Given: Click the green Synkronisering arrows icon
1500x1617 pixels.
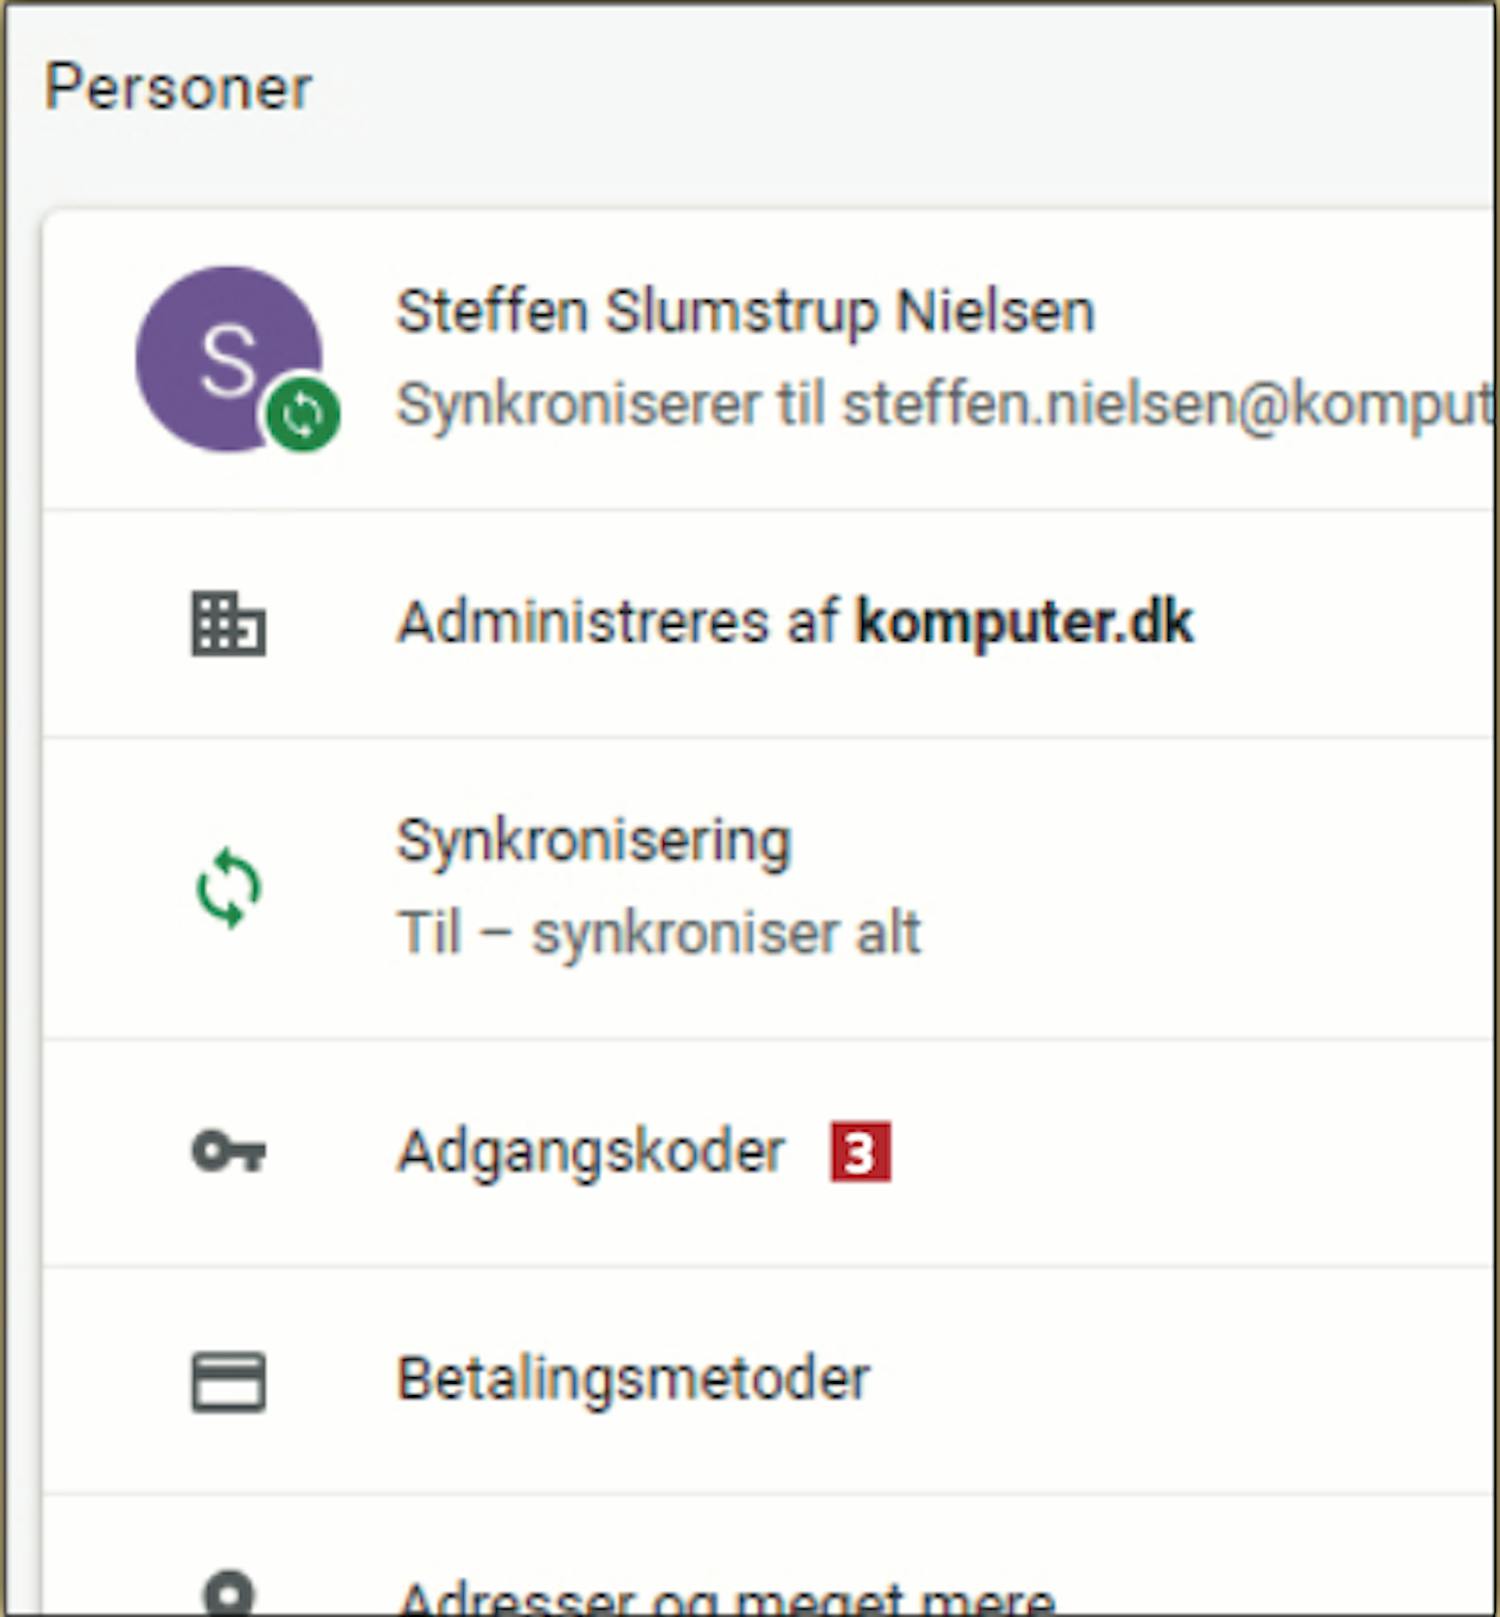Looking at the screenshot, I should (229, 888).
